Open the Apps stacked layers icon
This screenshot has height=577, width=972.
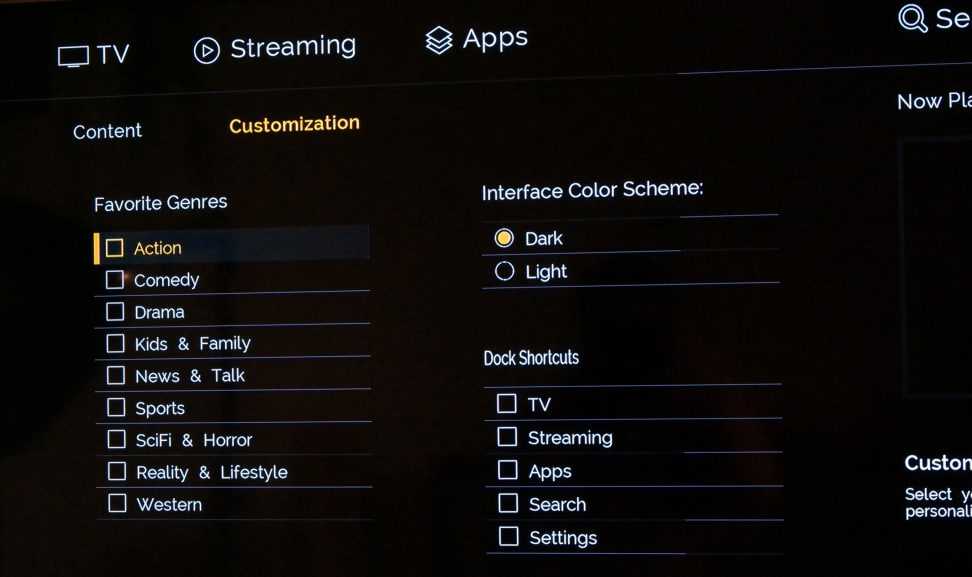[x=439, y=40]
